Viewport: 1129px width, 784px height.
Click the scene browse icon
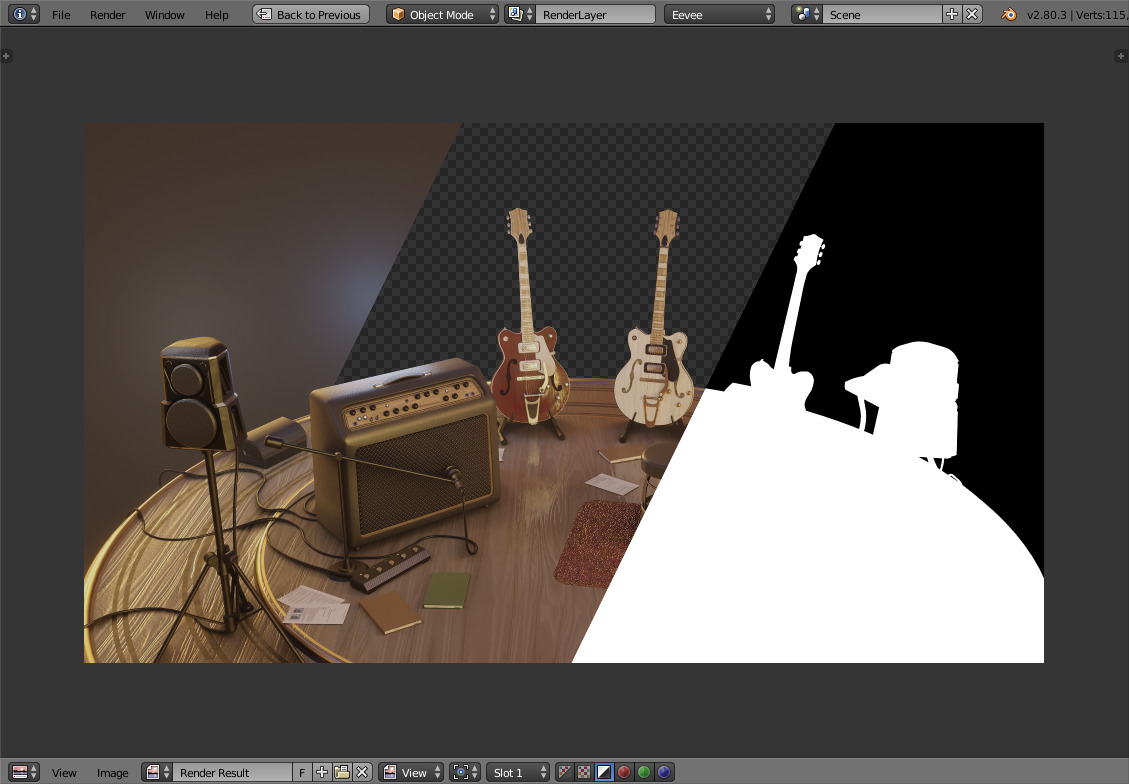pyautogui.click(x=806, y=14)
